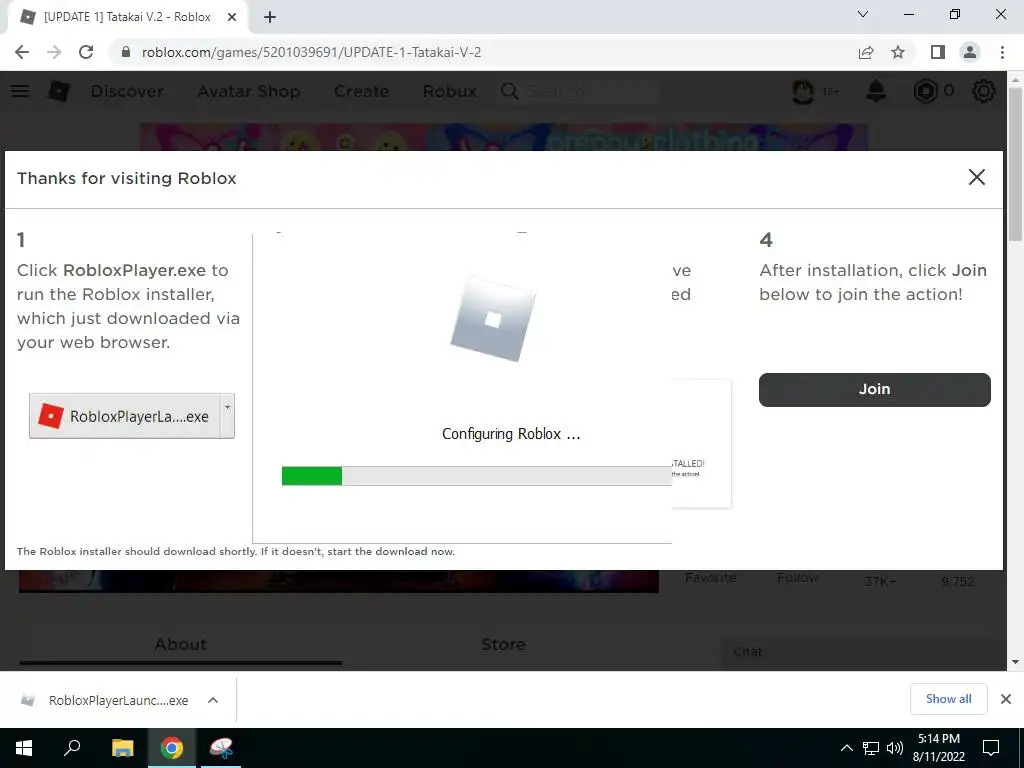
Task: Open the dropdown arrow beside RobloxPlayerLa....exe illustration
Action: coord(227,415)
